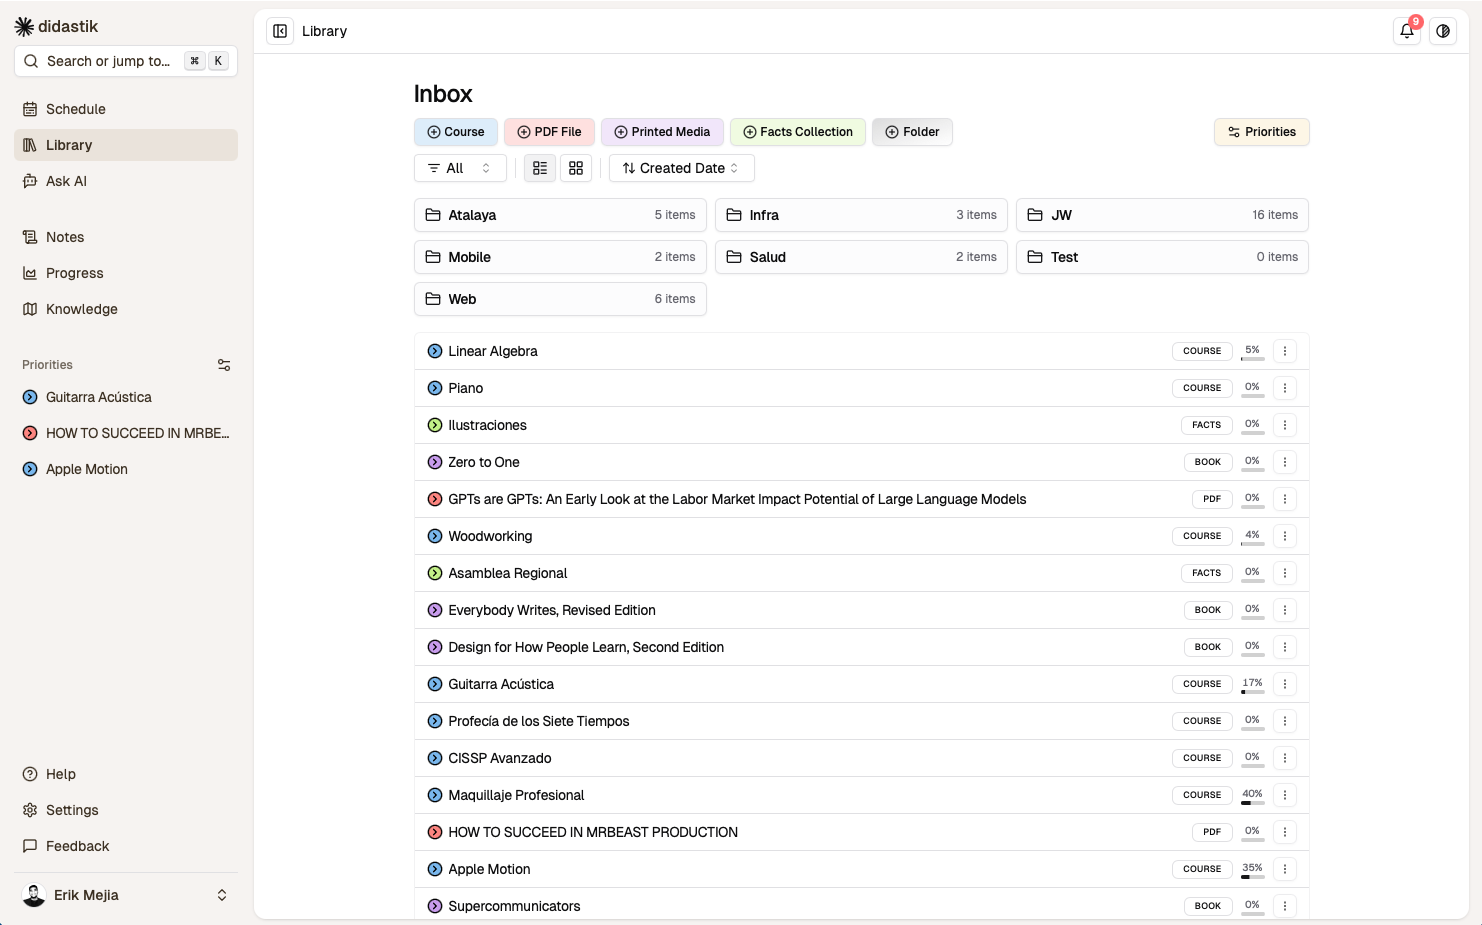Screen dimensions: 1482x925
Task: Open the Created Date sort dropdown
Action: [x=681, y=168]
